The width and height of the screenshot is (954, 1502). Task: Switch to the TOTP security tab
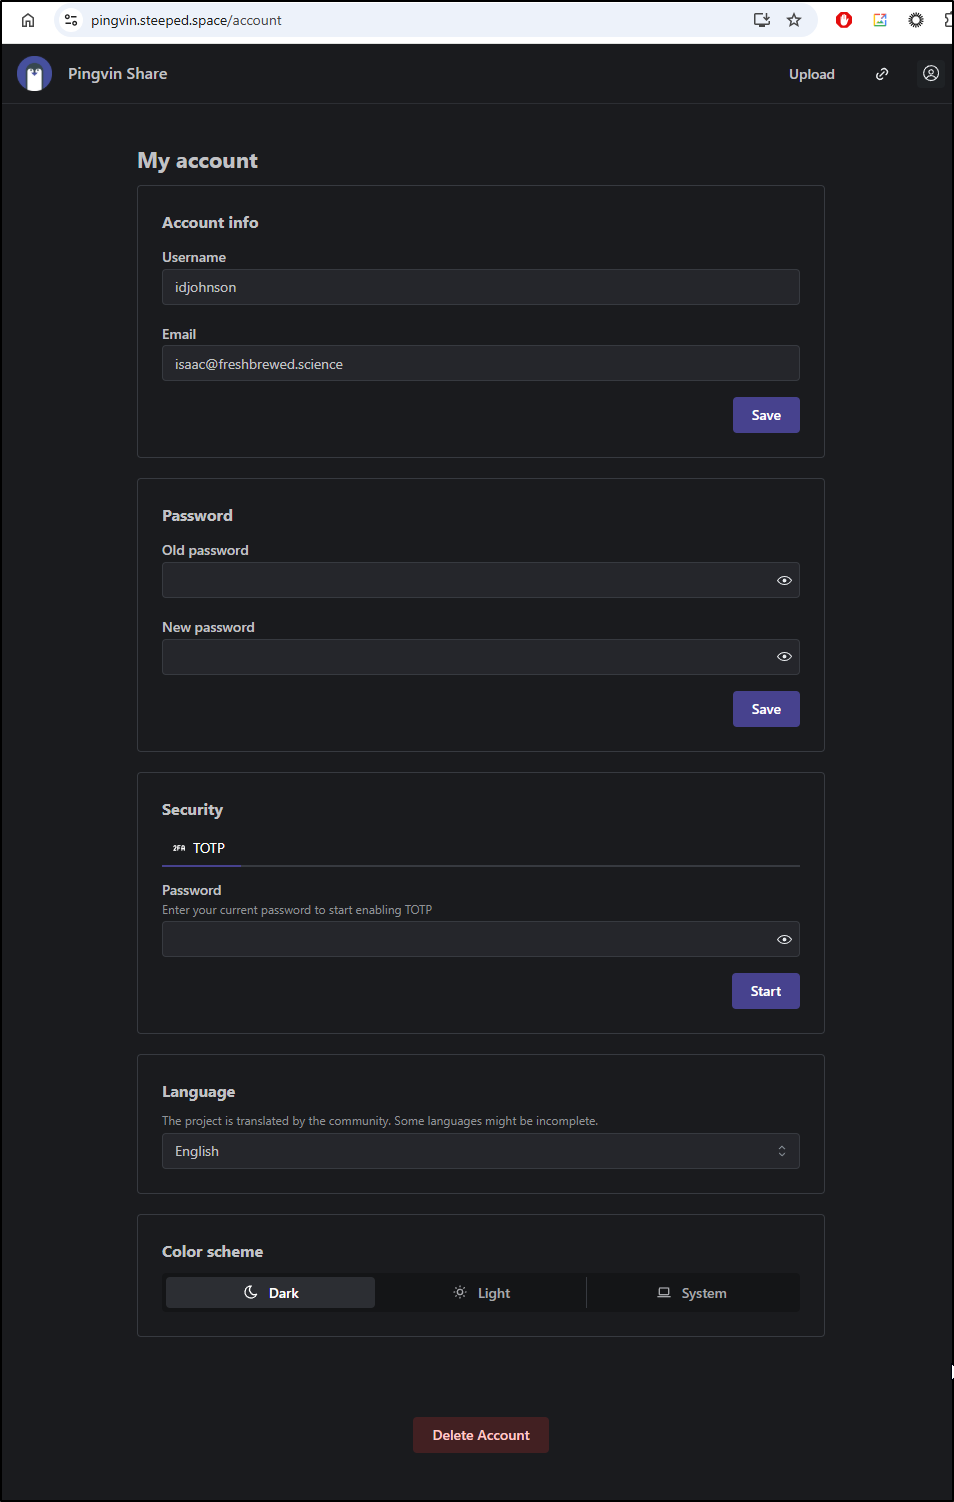tap(199, 848)
